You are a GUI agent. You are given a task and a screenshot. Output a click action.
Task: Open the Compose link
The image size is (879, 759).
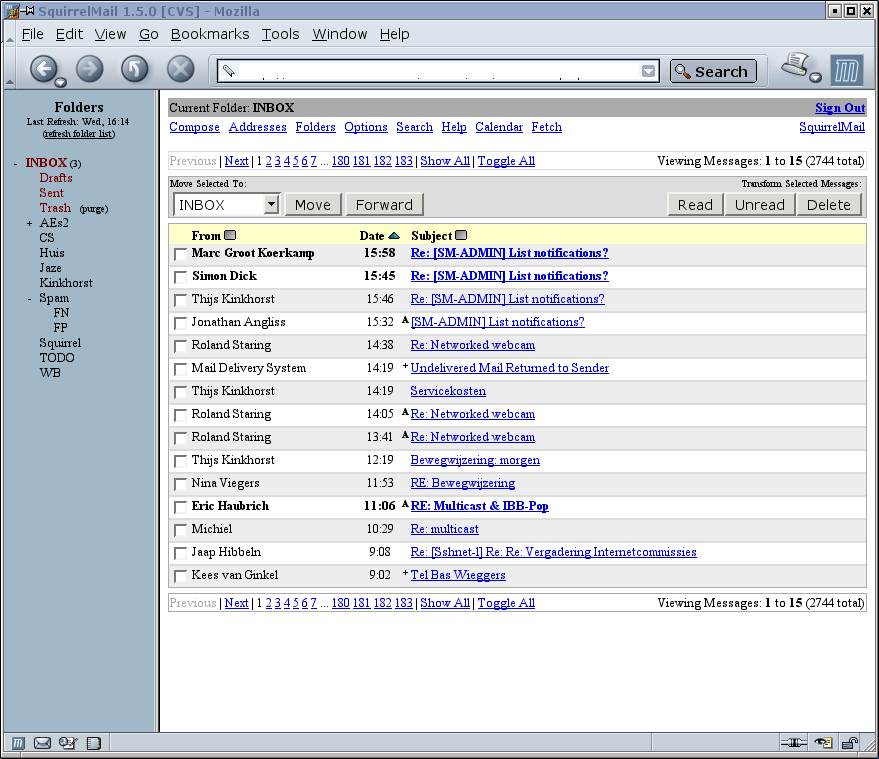pyautogui.click(x=195, y=127)
